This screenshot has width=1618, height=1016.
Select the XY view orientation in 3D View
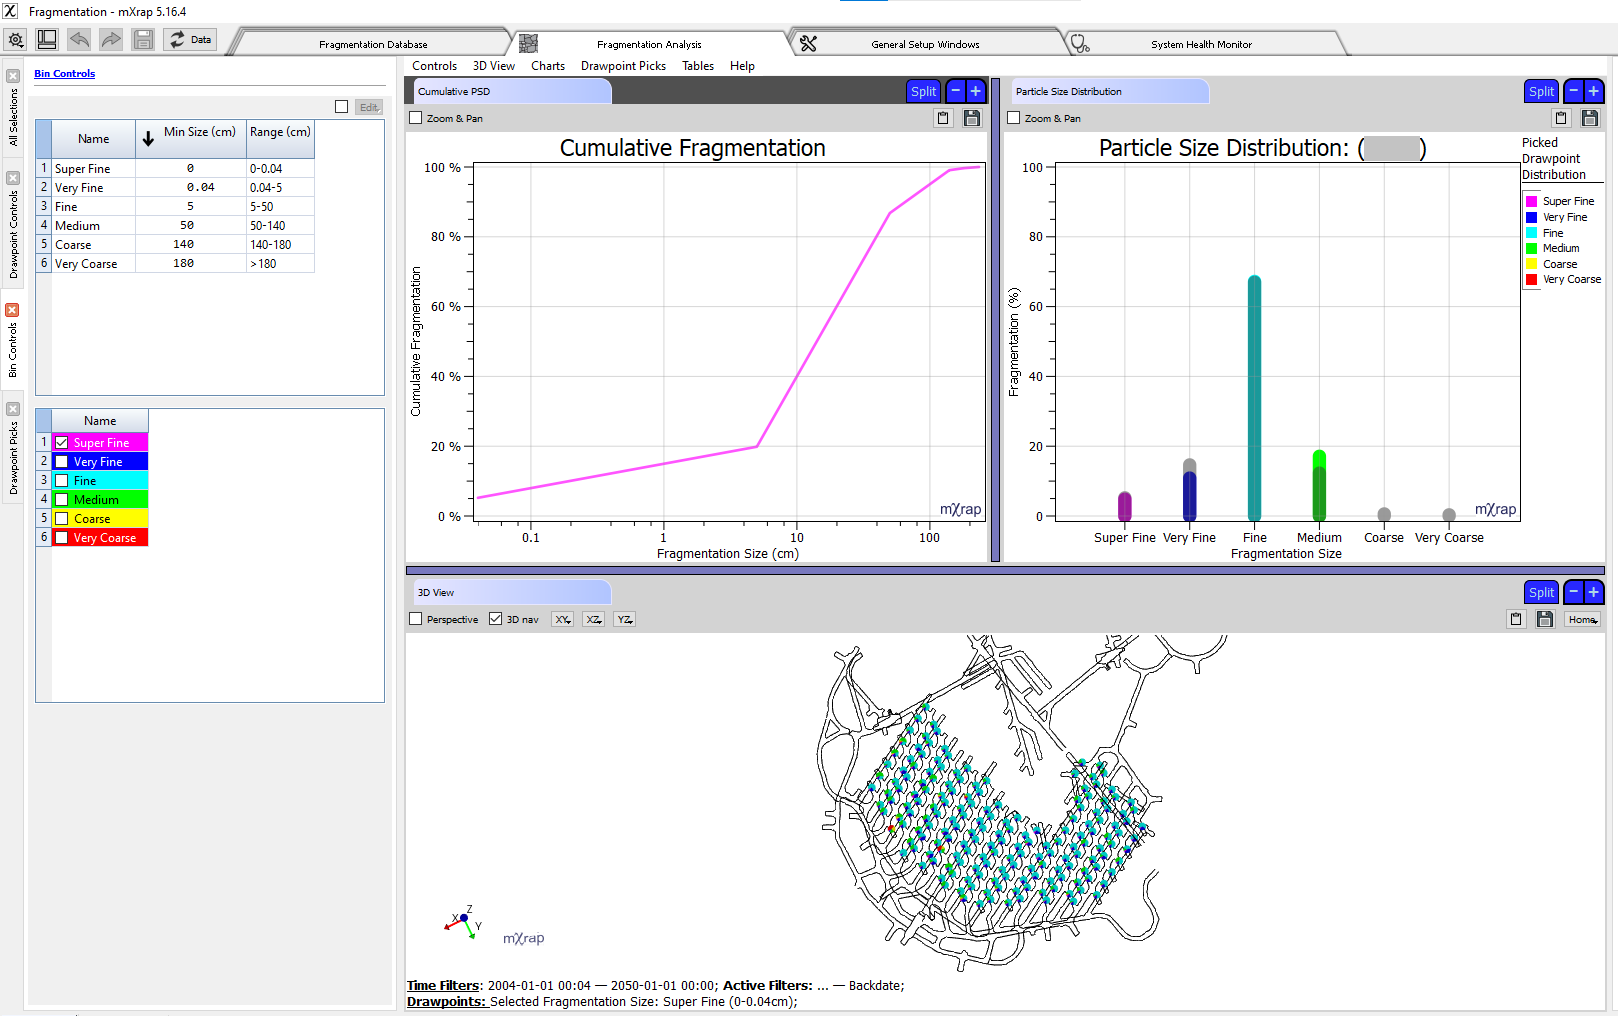point(560,619)
